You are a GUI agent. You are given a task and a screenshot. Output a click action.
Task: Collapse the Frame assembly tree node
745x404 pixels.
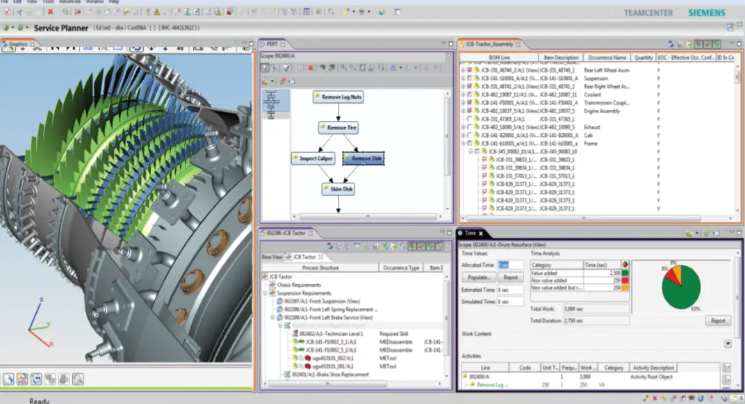[x=464, y=144]
